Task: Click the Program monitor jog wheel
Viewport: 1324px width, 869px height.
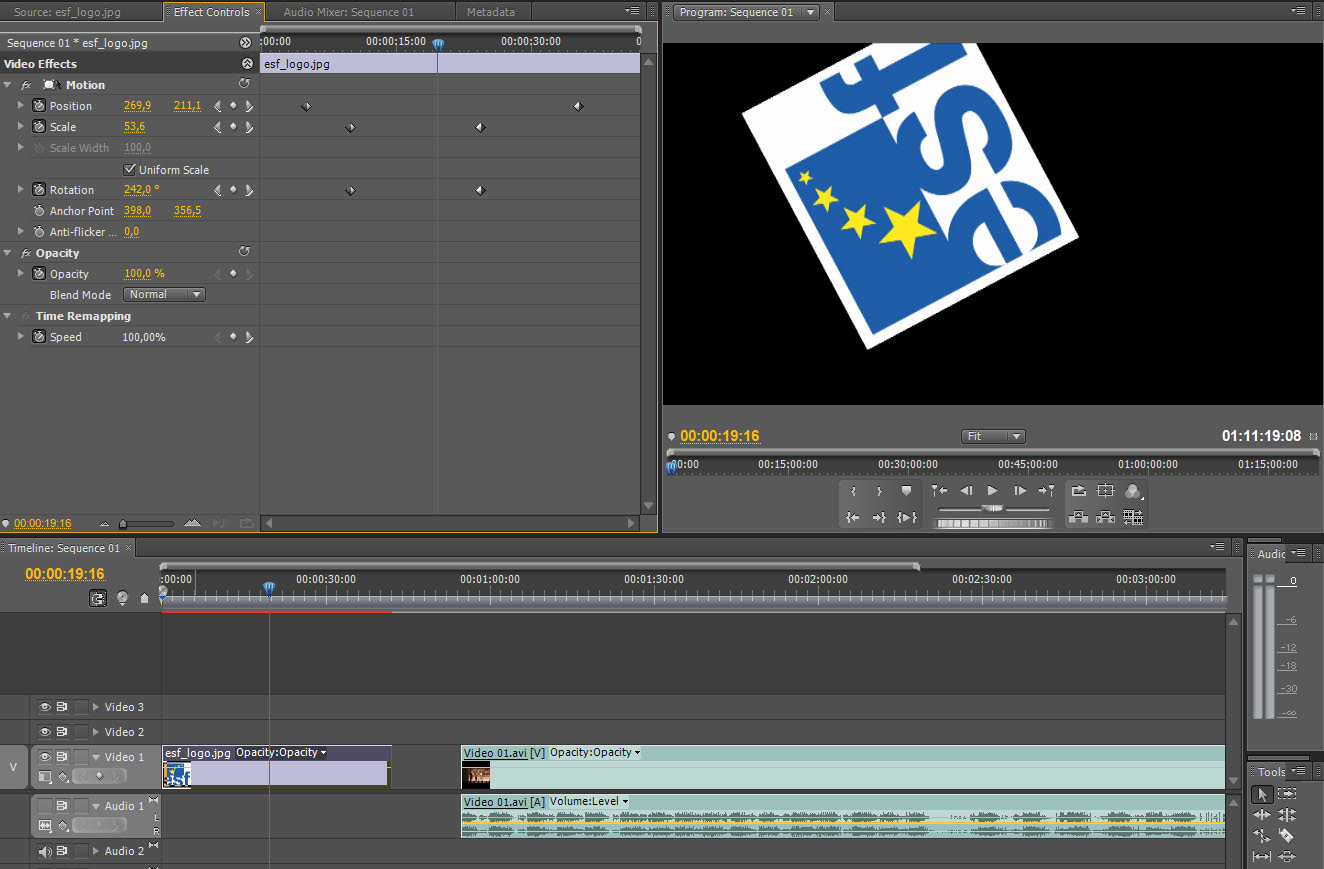Action: click(992, 523)
